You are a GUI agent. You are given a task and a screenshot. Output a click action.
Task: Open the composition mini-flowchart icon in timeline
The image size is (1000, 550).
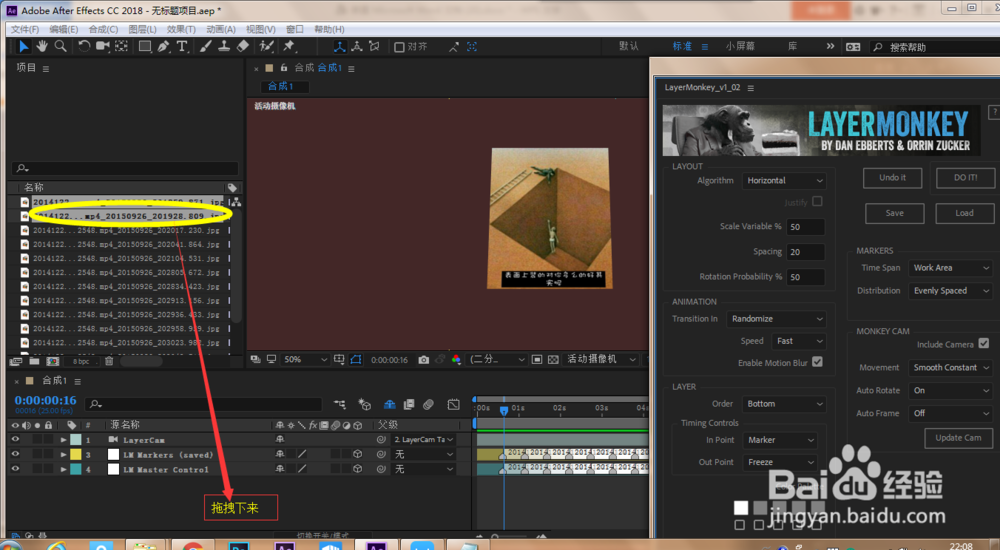[x=340, y=405]
